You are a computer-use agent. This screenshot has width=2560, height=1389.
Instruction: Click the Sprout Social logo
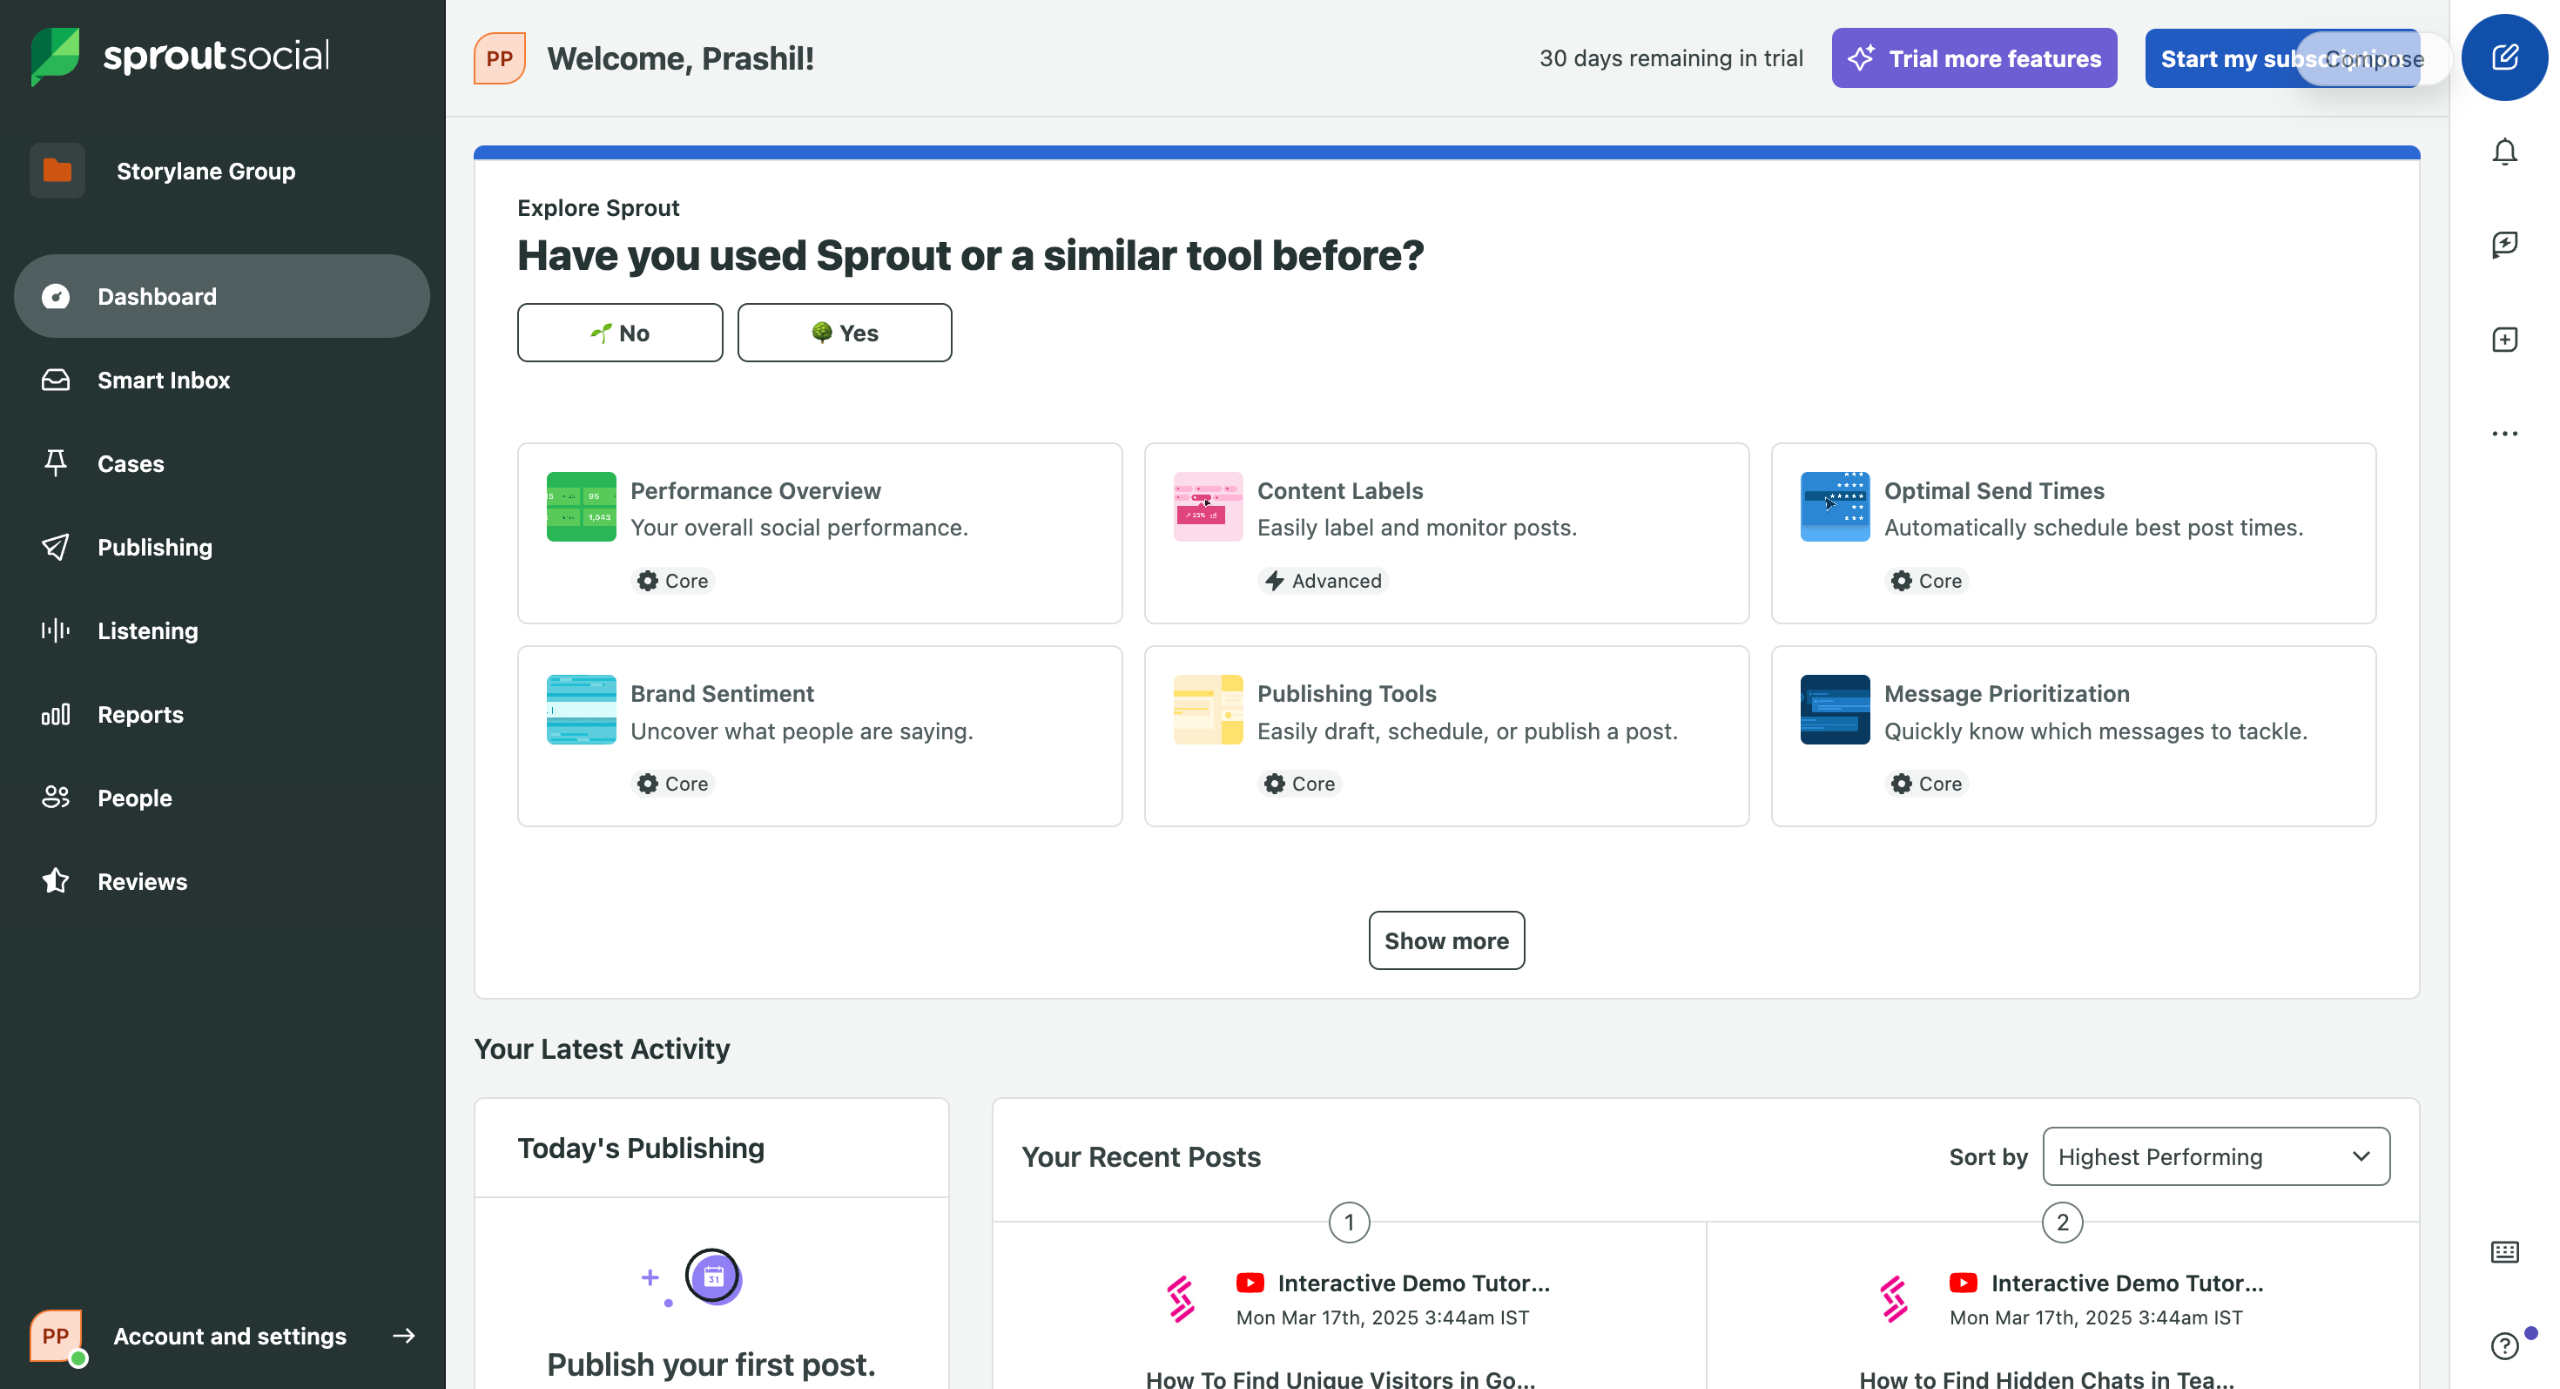(x=180, y=56)
